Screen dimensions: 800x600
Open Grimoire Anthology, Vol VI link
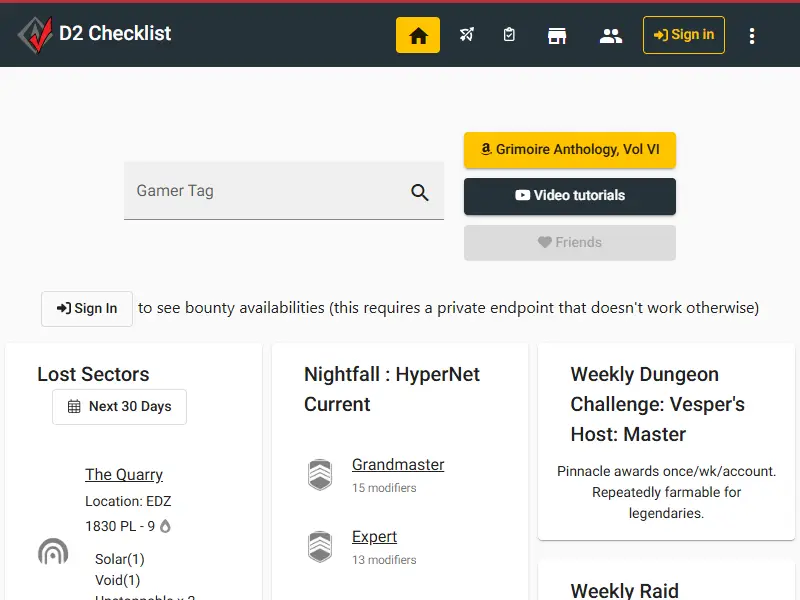(x=570, y=149)
